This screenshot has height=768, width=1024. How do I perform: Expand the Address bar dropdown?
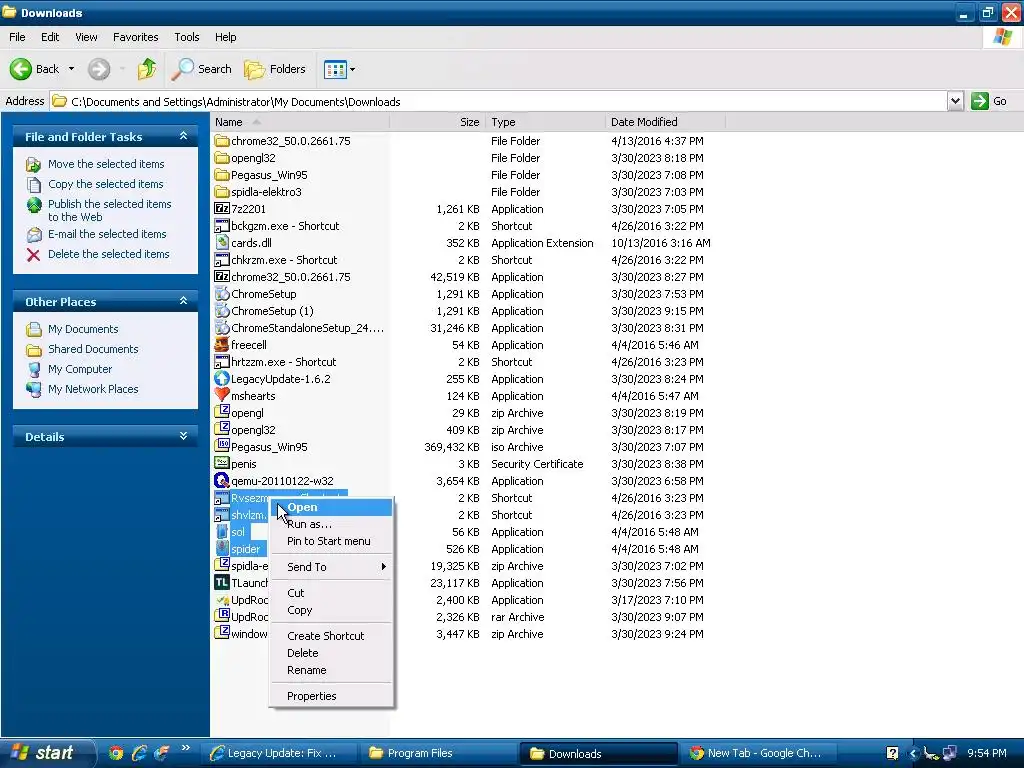point(955,101)
